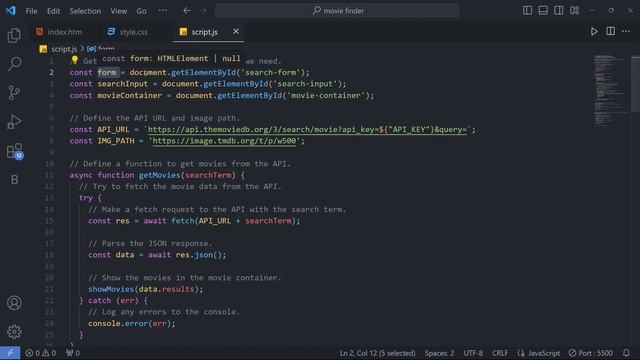This screenshot has height=360, width=640.
Task: Click the forwarded ports status indicator
Action: (73, 353)
